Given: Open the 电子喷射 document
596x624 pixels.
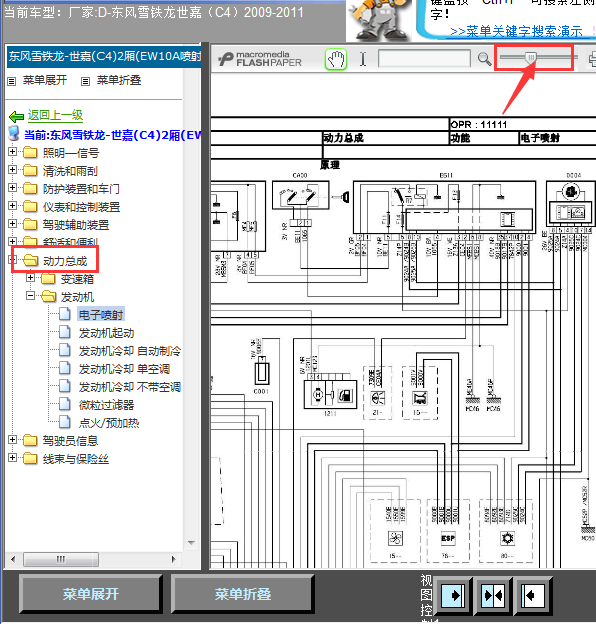Looking at the screenshot, I should [x=101, y=315].
